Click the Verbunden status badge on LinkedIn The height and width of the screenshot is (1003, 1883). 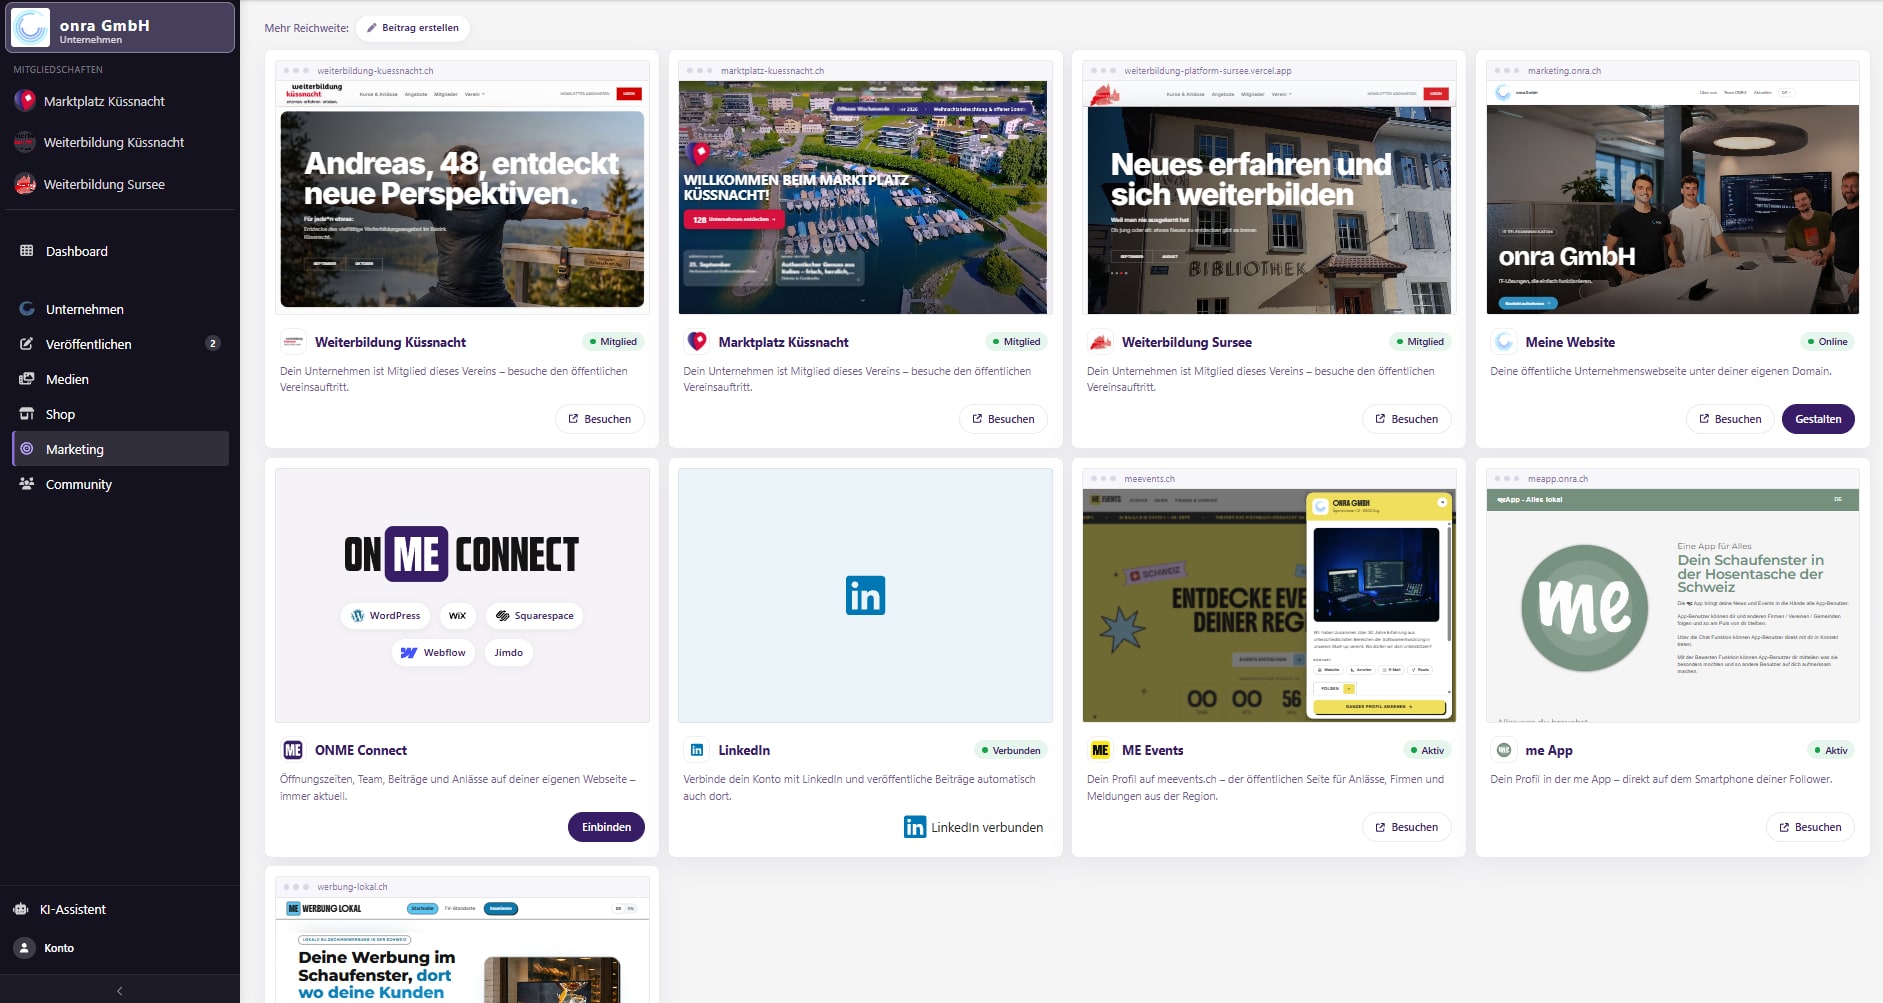point(1011,750)
